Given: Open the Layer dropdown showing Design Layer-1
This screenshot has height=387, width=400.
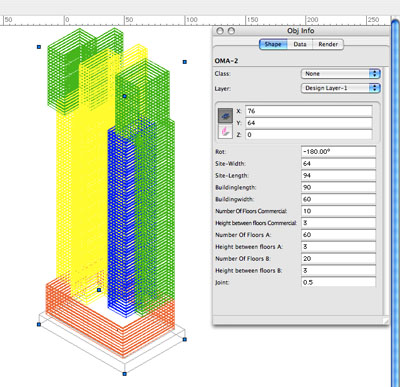Looking at the screenshot, I should point(341,88).
